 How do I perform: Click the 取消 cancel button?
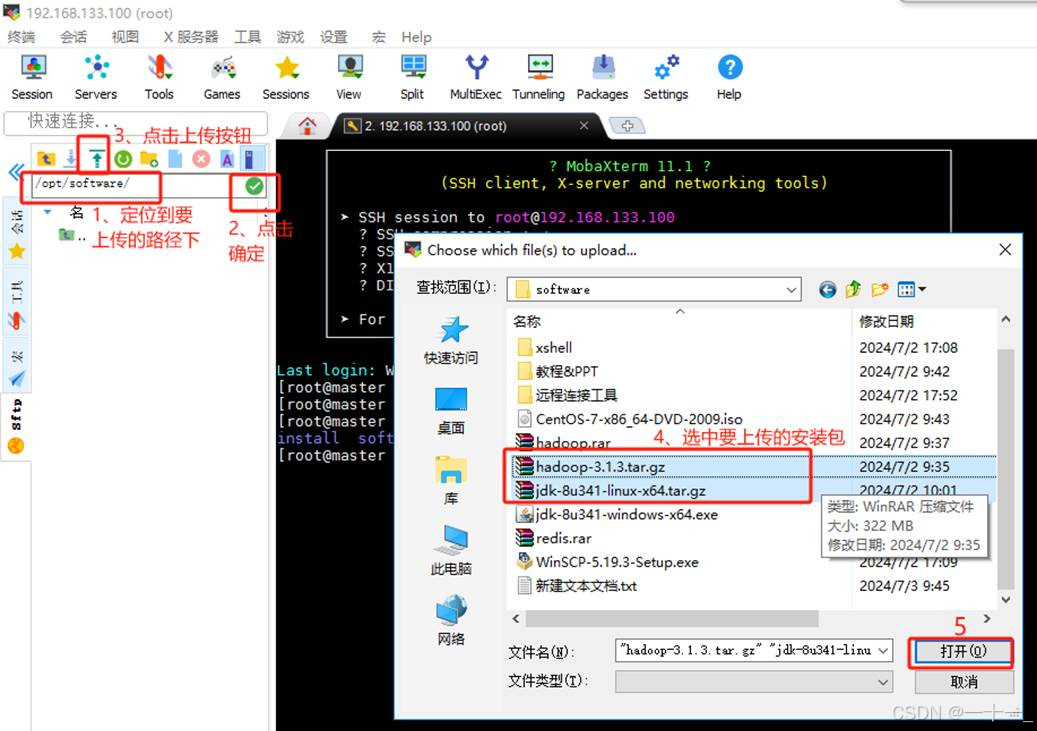(x=962, y=681)
